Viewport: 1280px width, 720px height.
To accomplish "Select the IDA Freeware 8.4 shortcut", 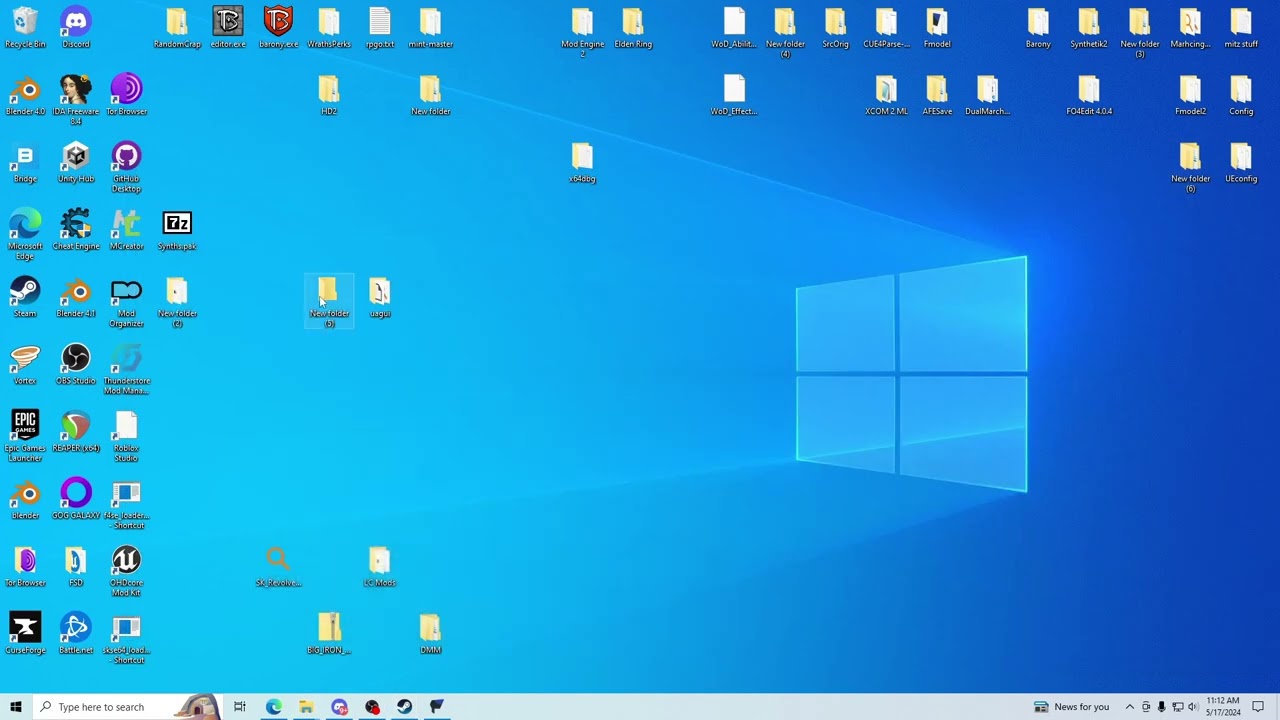I will 76,100.
